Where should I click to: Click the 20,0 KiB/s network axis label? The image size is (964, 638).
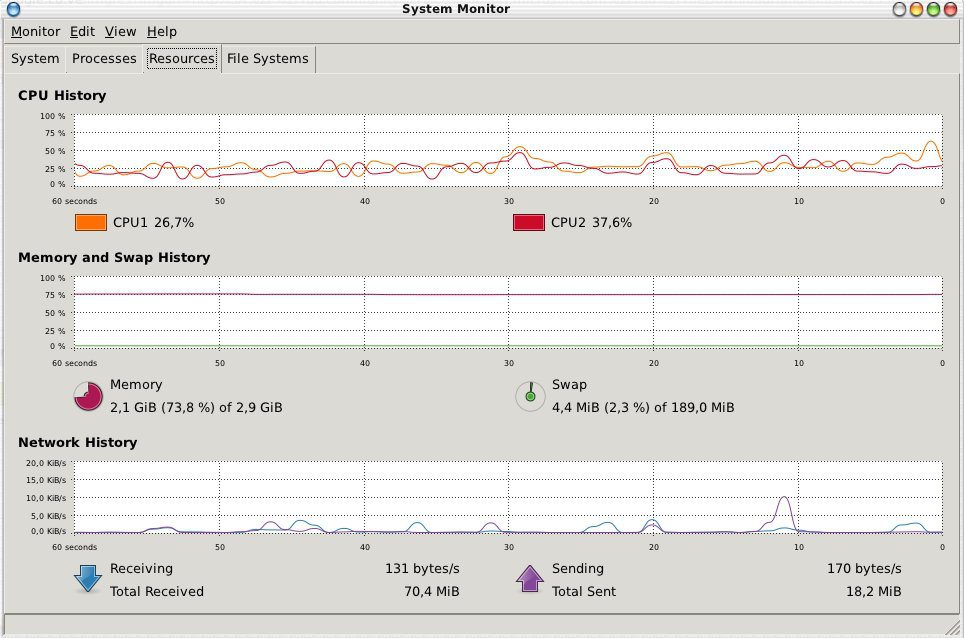(x=45, y=463)
